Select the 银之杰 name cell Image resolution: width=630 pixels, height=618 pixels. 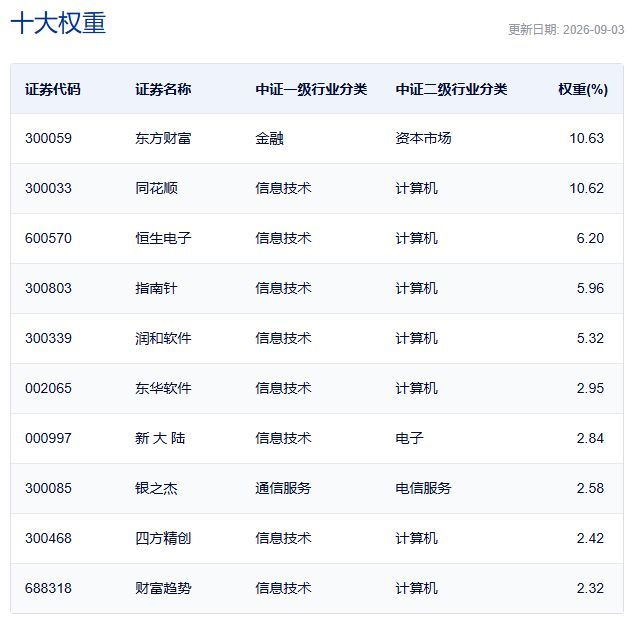tap(156, 488)
